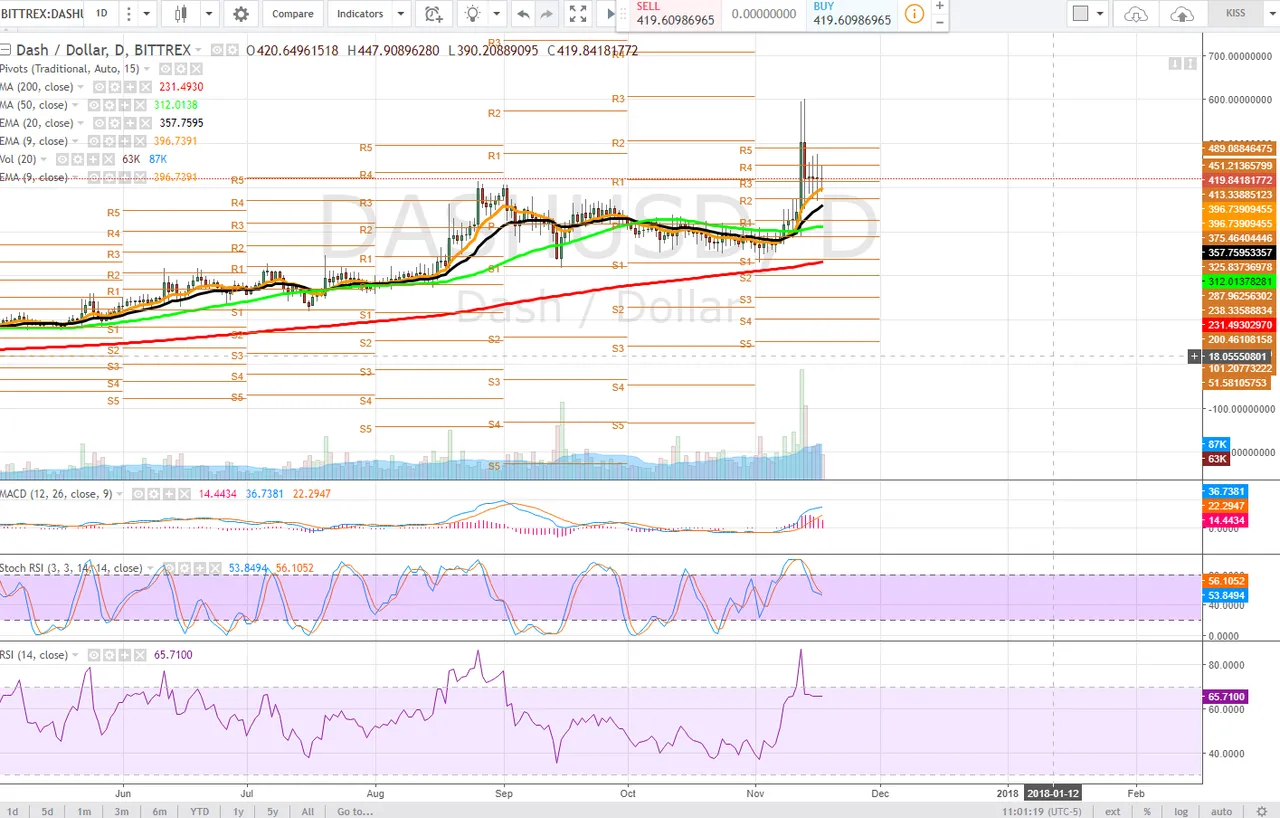This screenshot has height=818, width=1280.
Task: Open the candlestick chart style button
Action: (180, 14)
